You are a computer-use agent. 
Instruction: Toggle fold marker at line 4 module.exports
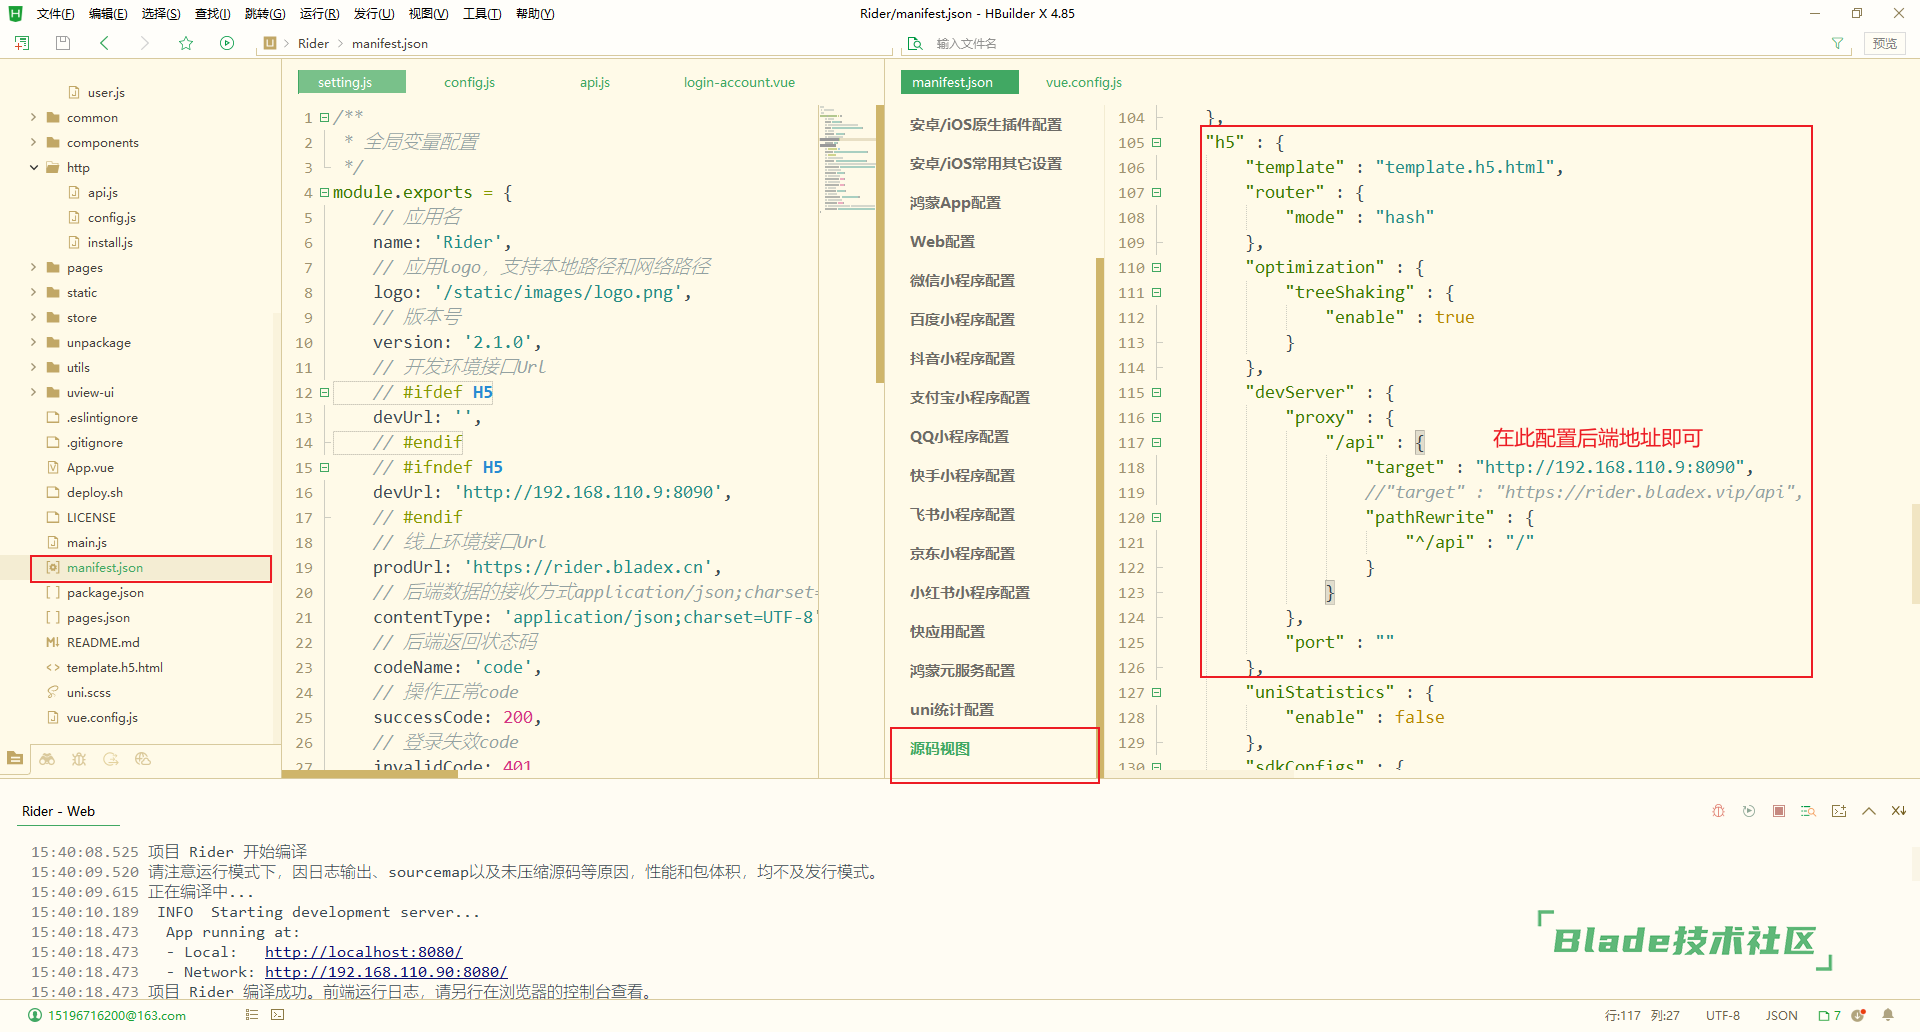[324, 193]
